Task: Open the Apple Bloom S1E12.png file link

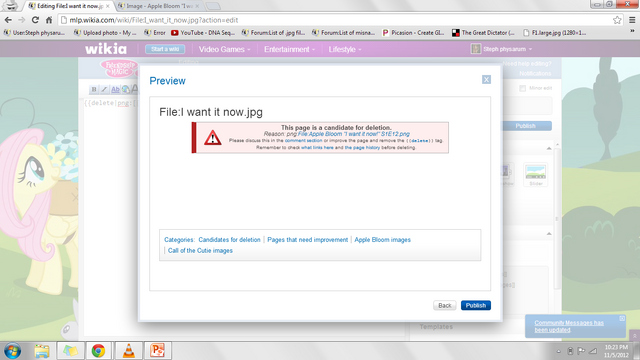Action: [x=353, y=134]
